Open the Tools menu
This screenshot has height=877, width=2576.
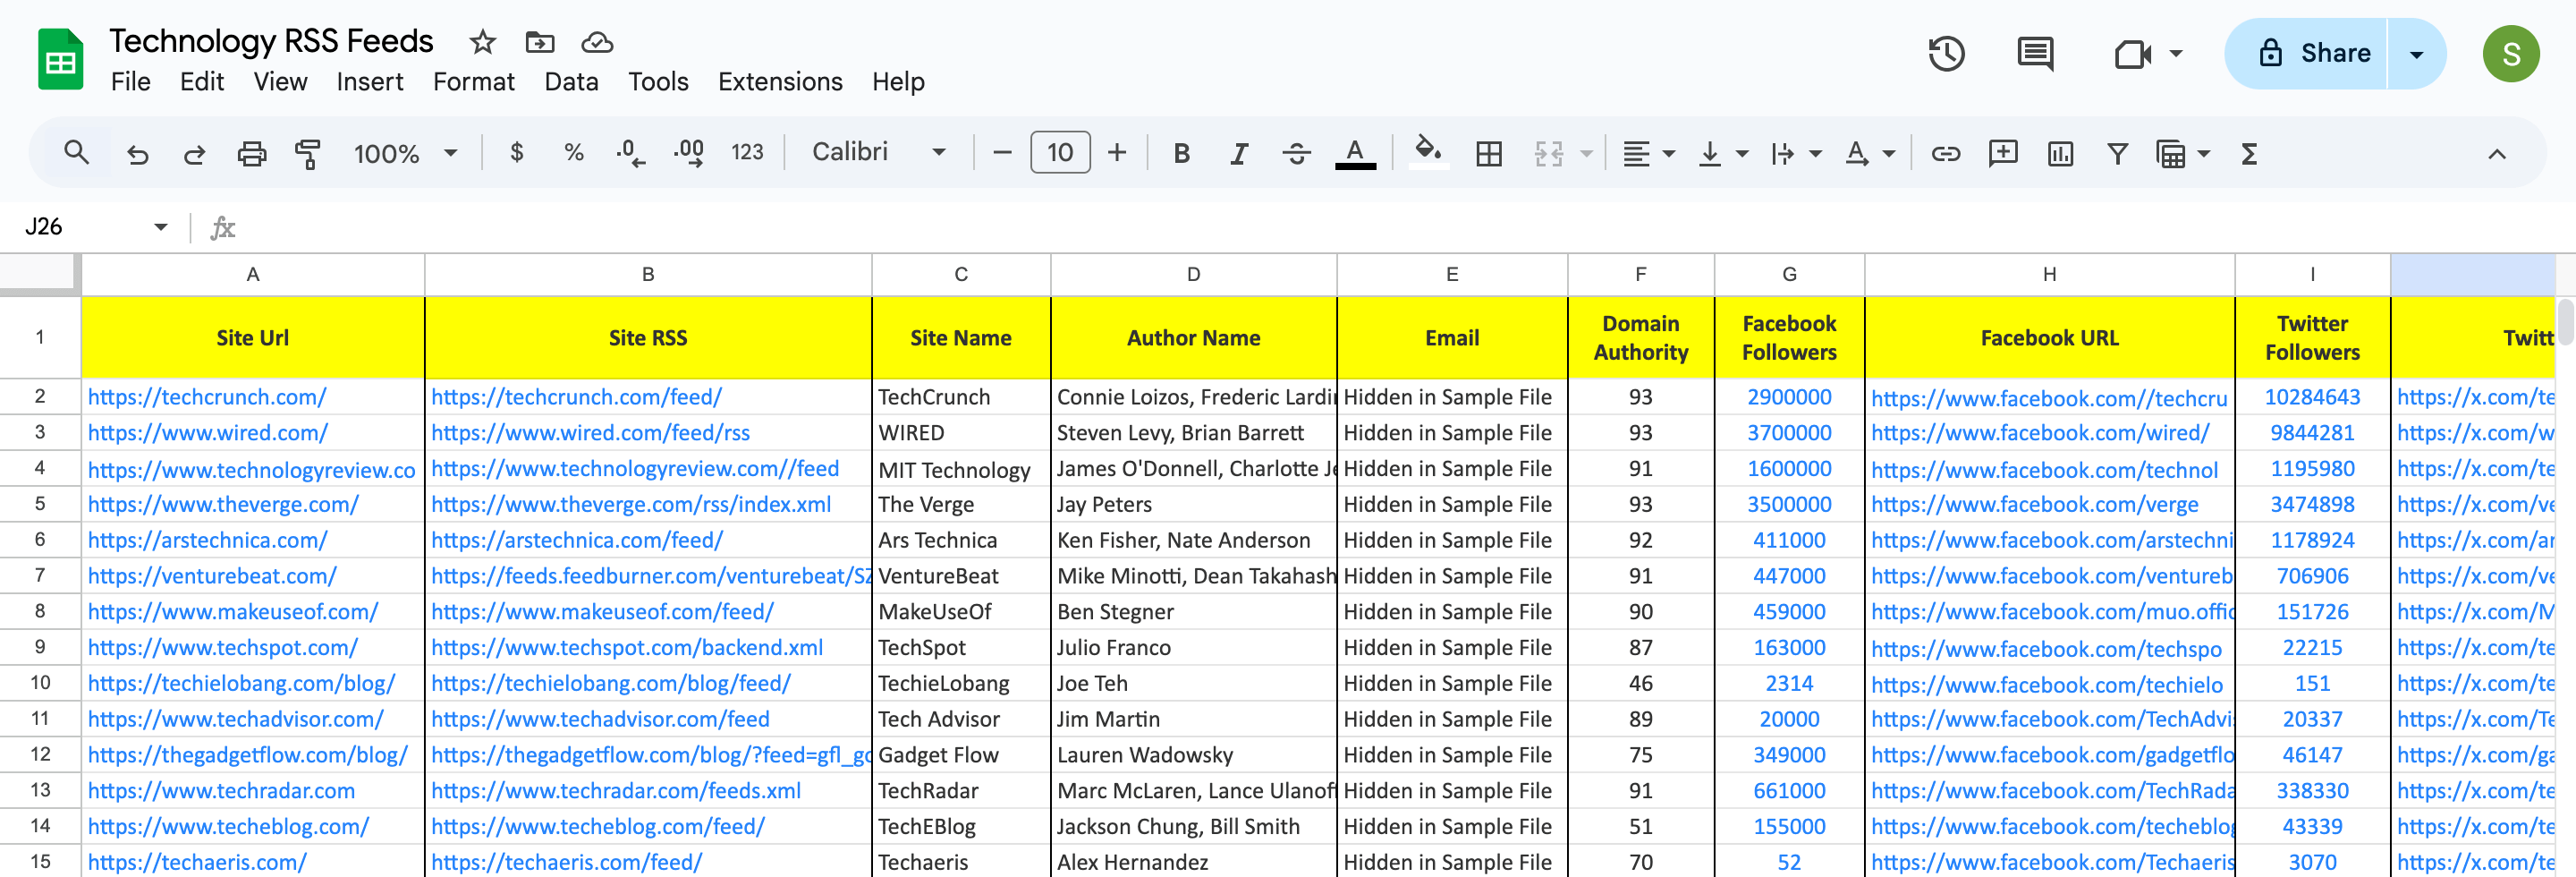[x=658, y=82]
